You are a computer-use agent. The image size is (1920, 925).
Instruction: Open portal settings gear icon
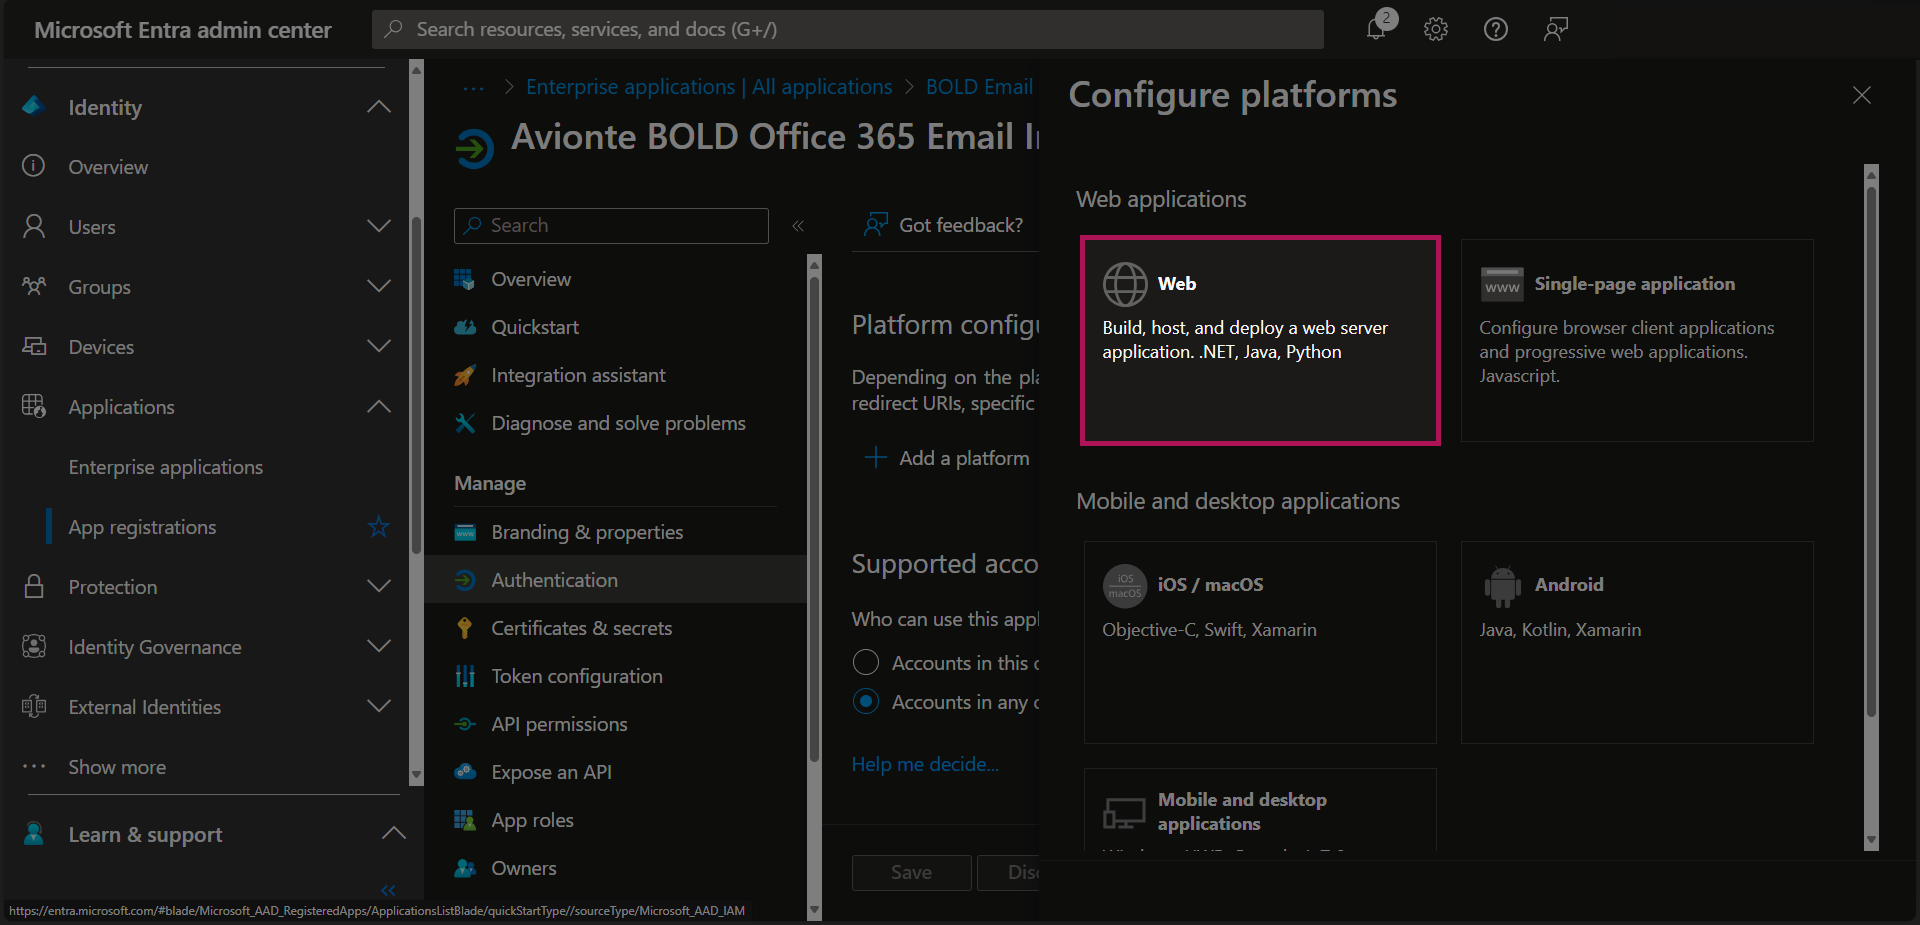[x=1436, y=29]
